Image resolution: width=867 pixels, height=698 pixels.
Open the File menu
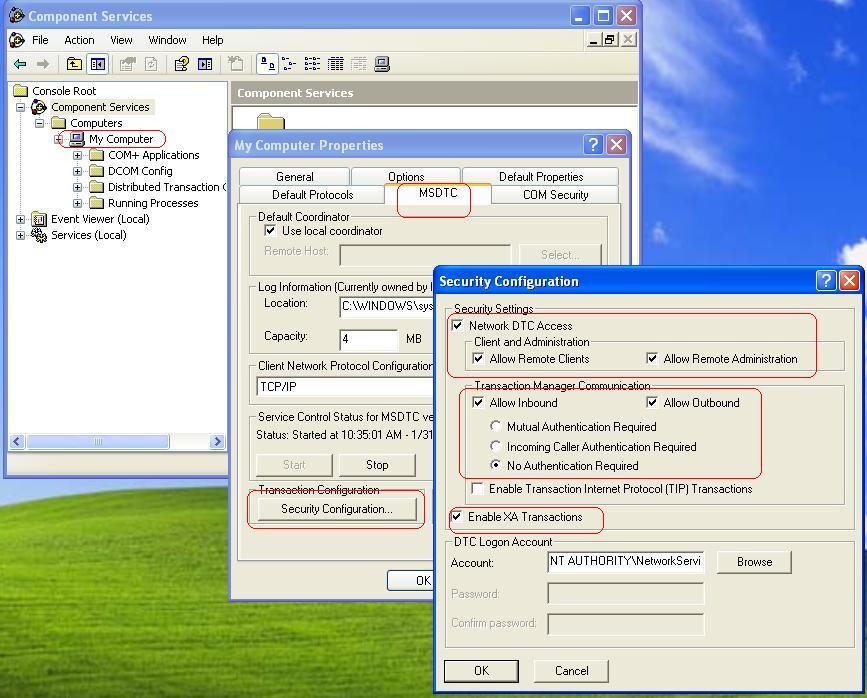[40, 40]
